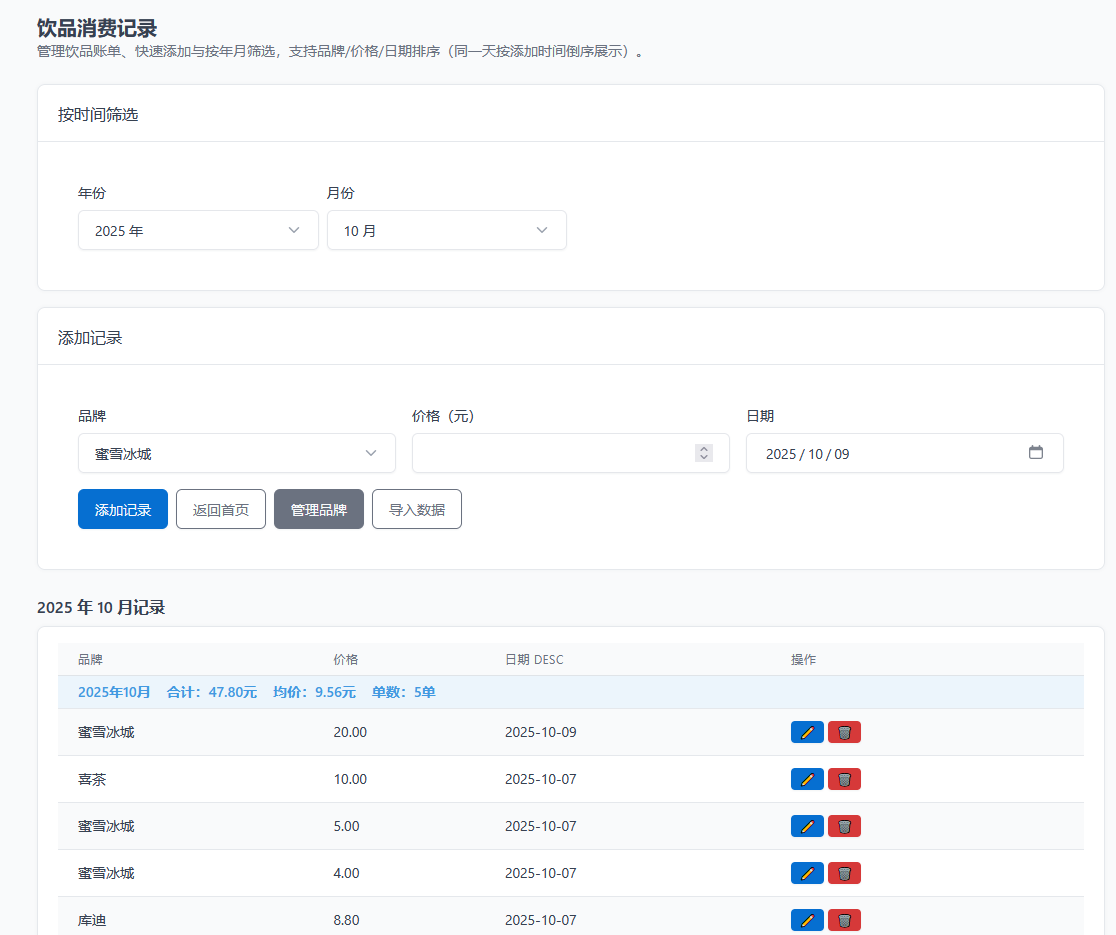The height and width of the screenshot is (935, 1116).
Task: Edit the 库迪 8.80 record
Action: 807,919
